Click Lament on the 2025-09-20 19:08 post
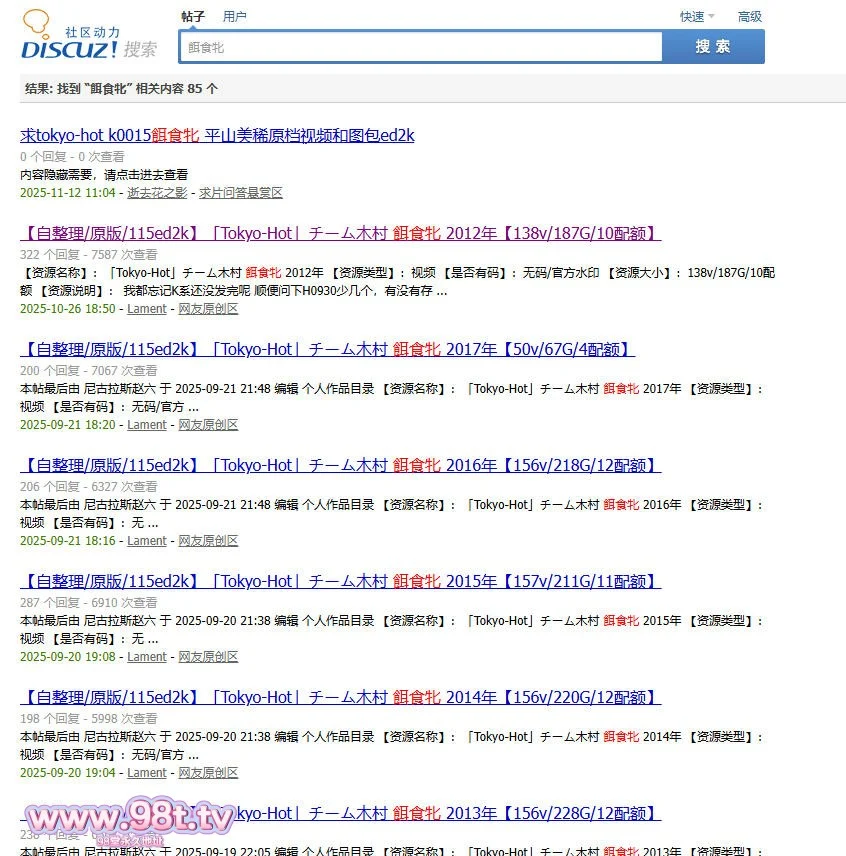The image size is (846, 856). (147, 657)
